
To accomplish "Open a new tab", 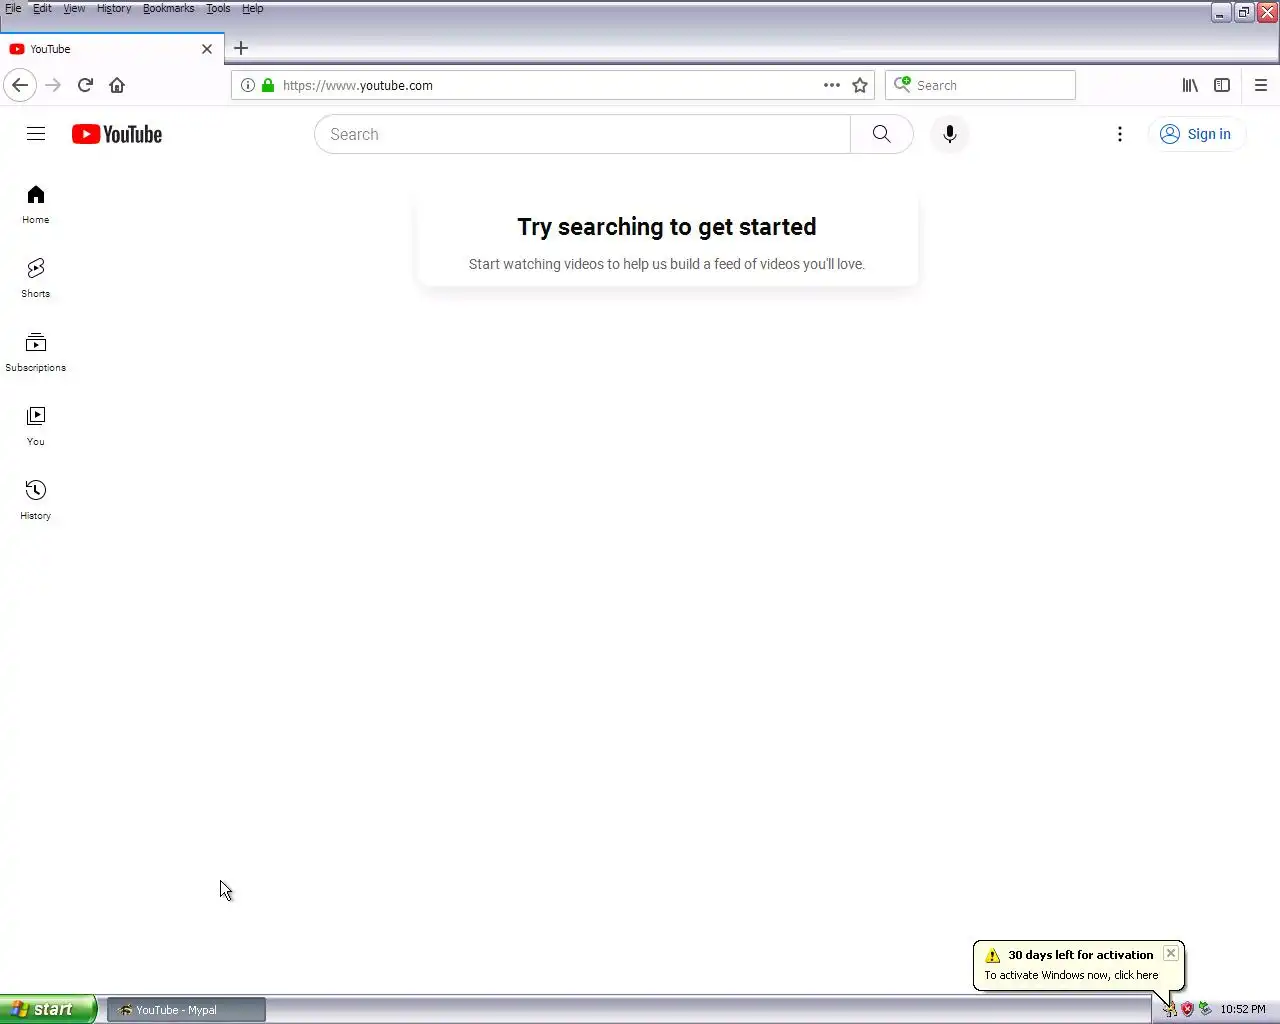I will (241, 48).
